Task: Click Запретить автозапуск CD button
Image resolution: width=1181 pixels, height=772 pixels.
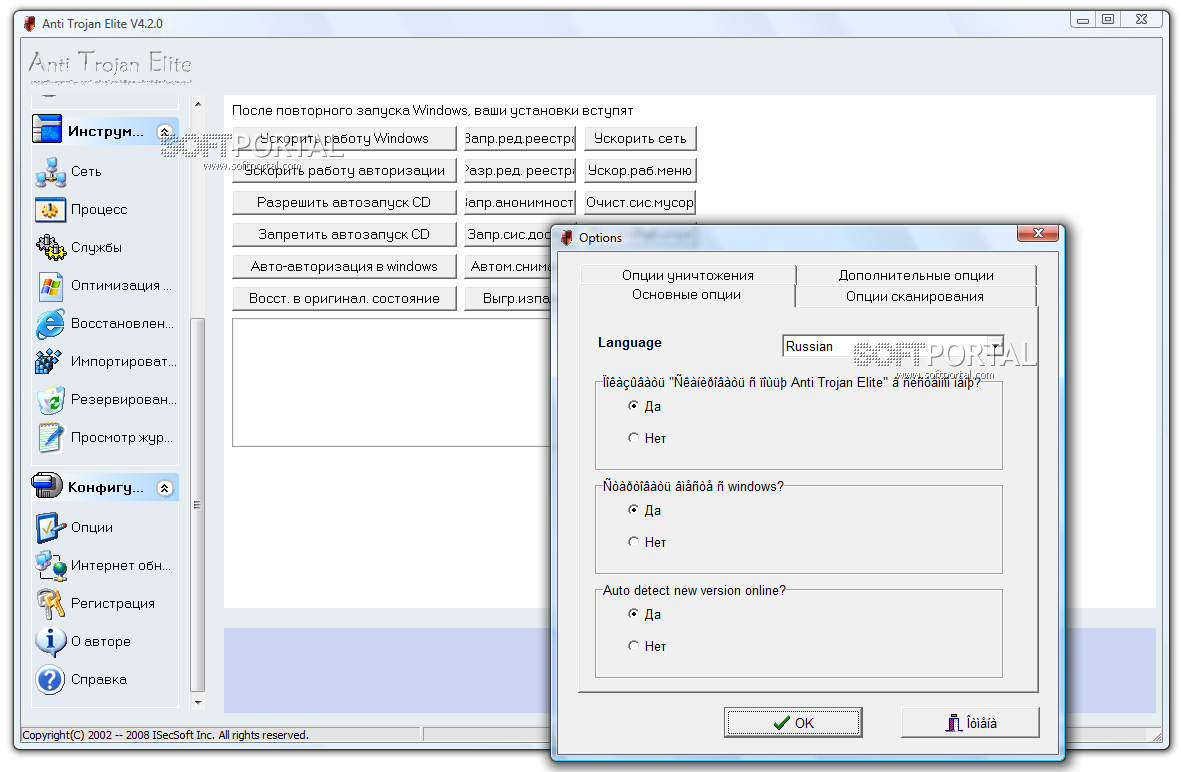Action: coord(343,234)
